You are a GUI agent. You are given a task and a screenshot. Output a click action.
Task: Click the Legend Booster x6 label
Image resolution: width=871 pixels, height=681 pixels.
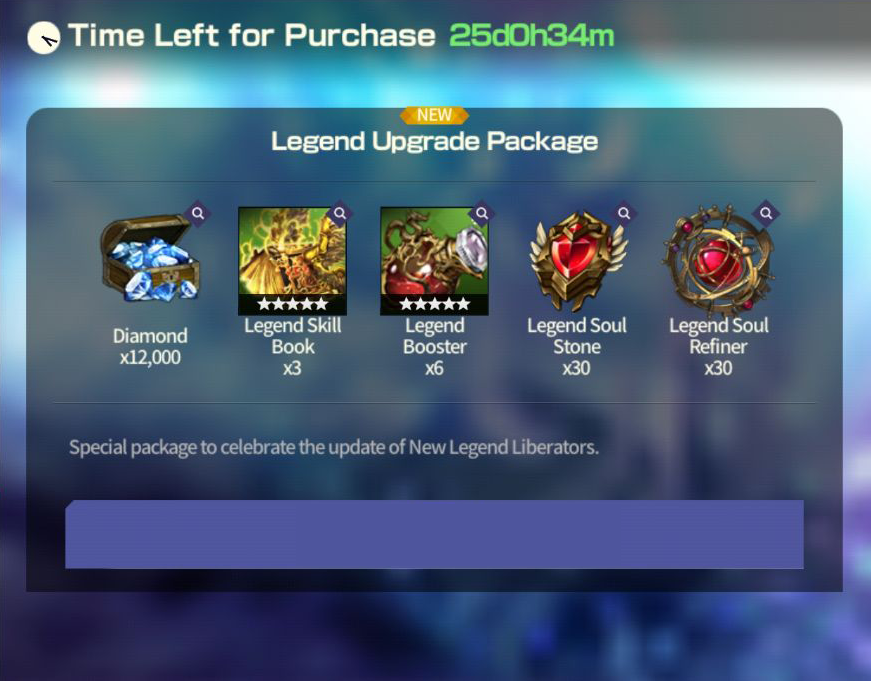tap(434, 347)
